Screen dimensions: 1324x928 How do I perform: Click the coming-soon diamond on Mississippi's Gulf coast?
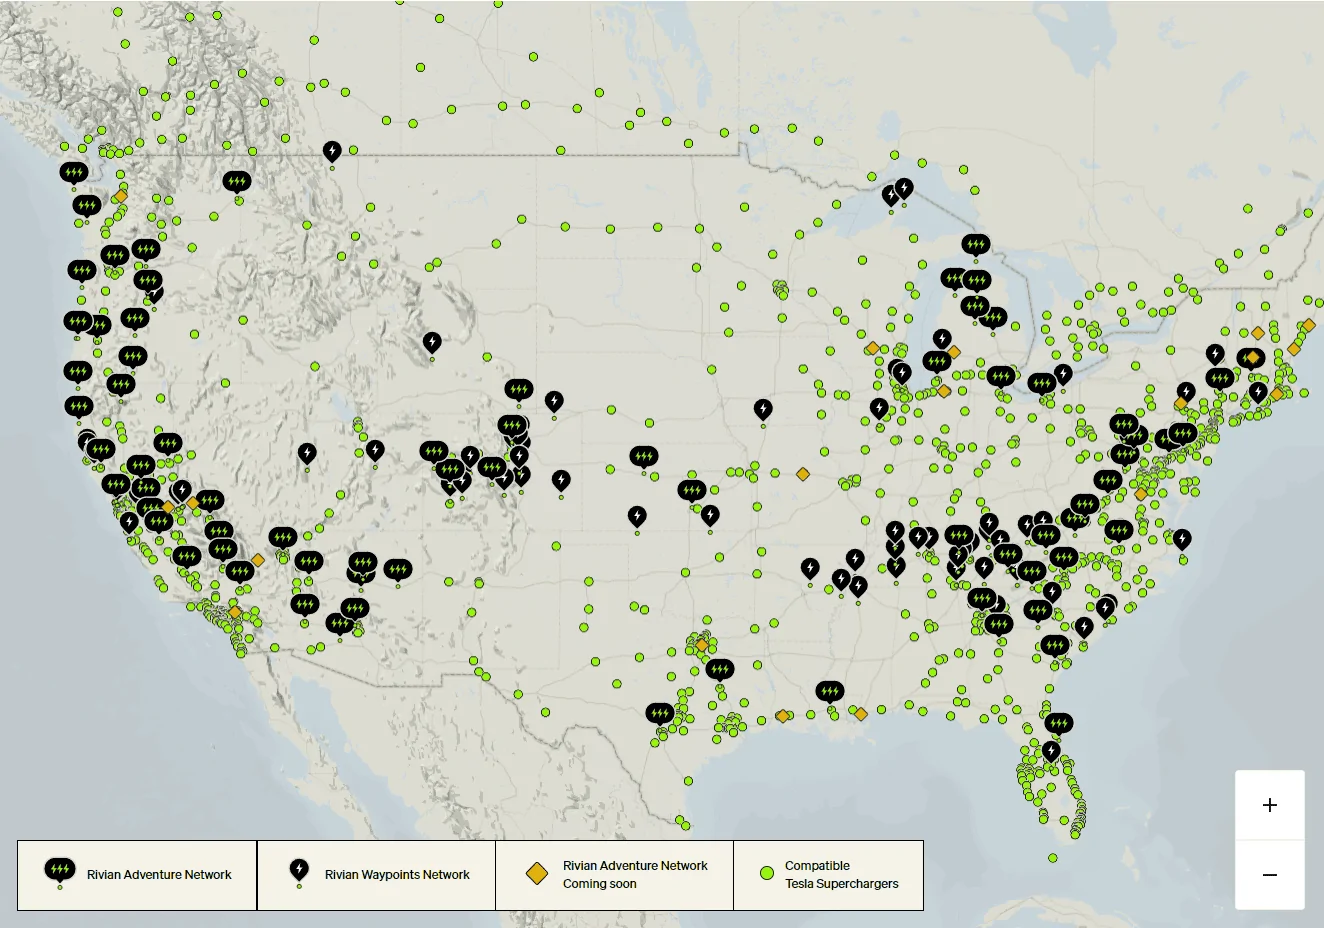[860, 714]
